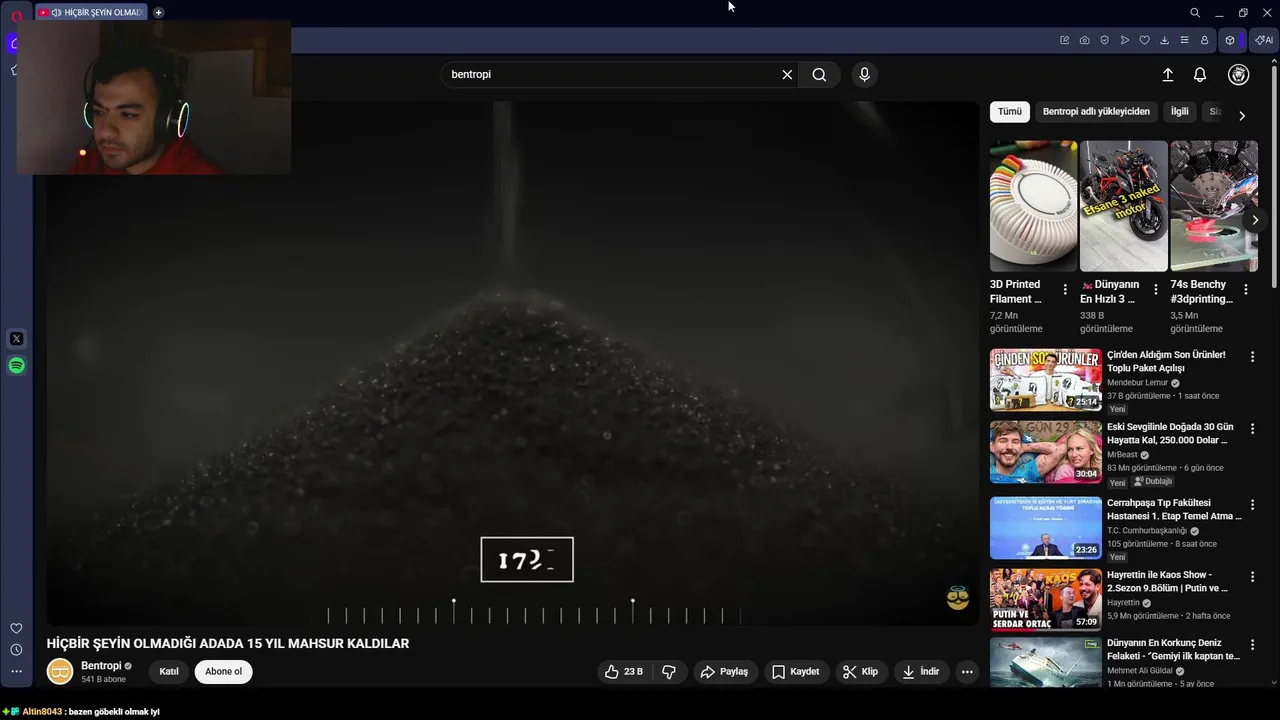The width and height of the screenshot is (1280, 720).
Task: Open Easy Setup sliders icon
Action: pyautogui.click(x=1185, y=40)
